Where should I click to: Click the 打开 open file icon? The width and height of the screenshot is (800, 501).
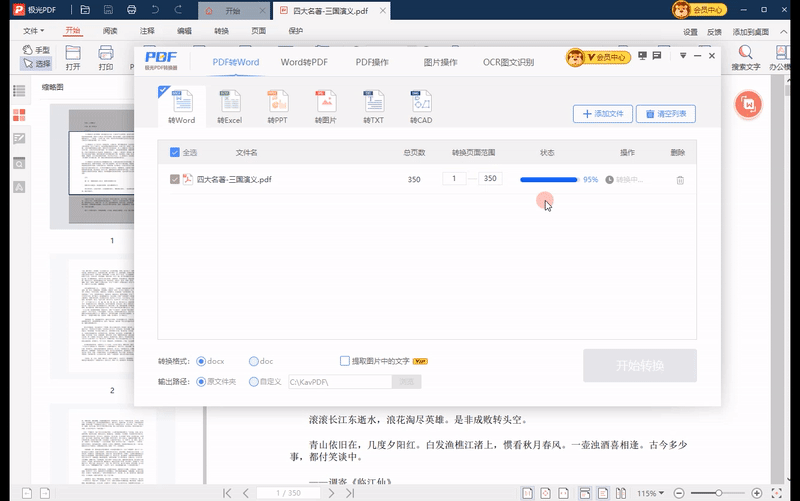click(x=73, y=57)
